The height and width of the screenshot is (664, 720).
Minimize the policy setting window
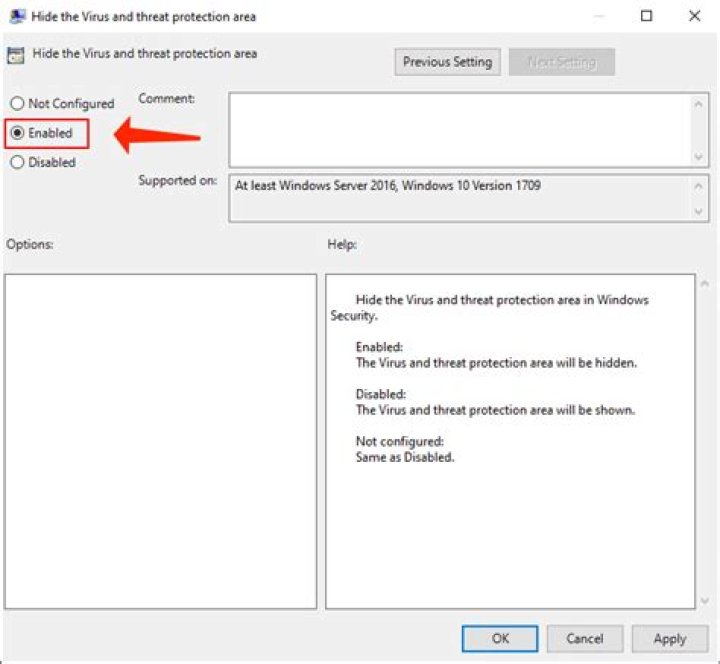600,16
